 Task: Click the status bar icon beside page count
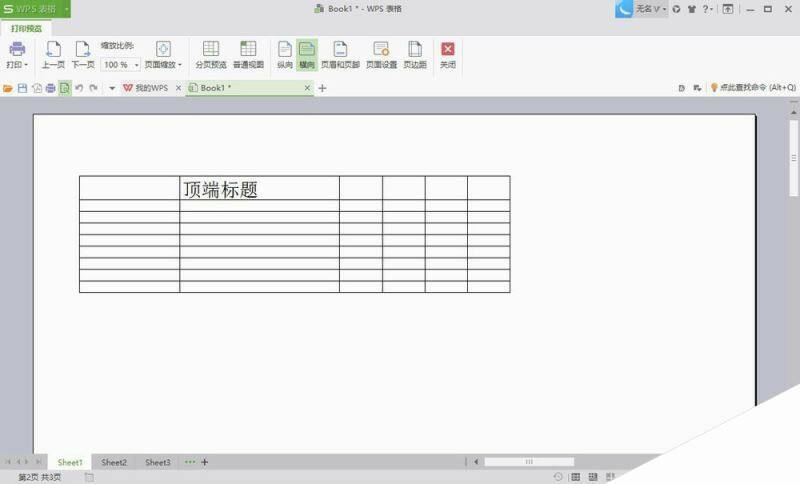(89, 477)
